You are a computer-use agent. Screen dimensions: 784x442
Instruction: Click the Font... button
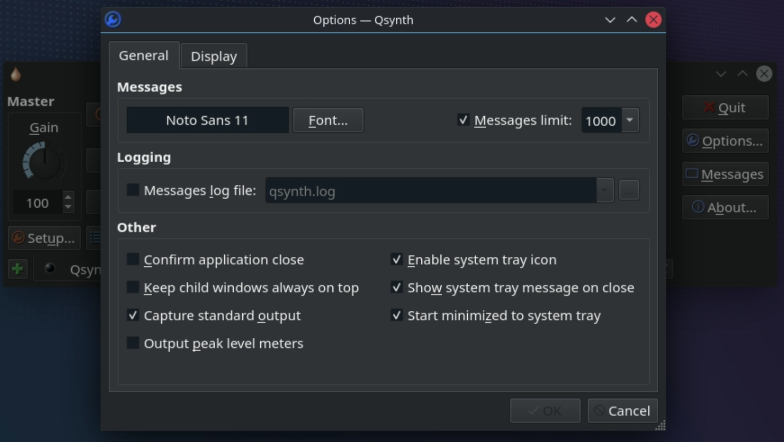[328, 121]
